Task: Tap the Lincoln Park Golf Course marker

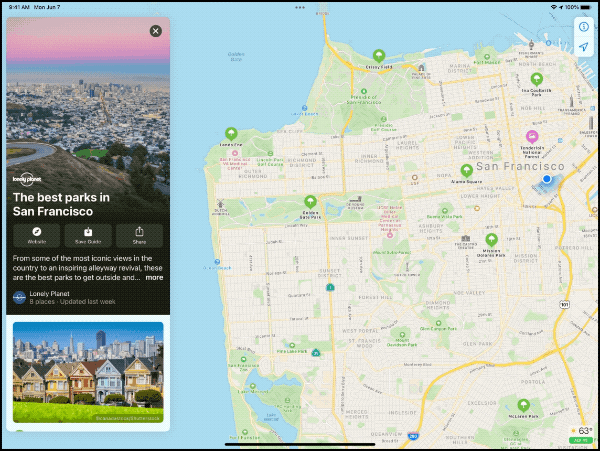Action: [270, 153]
